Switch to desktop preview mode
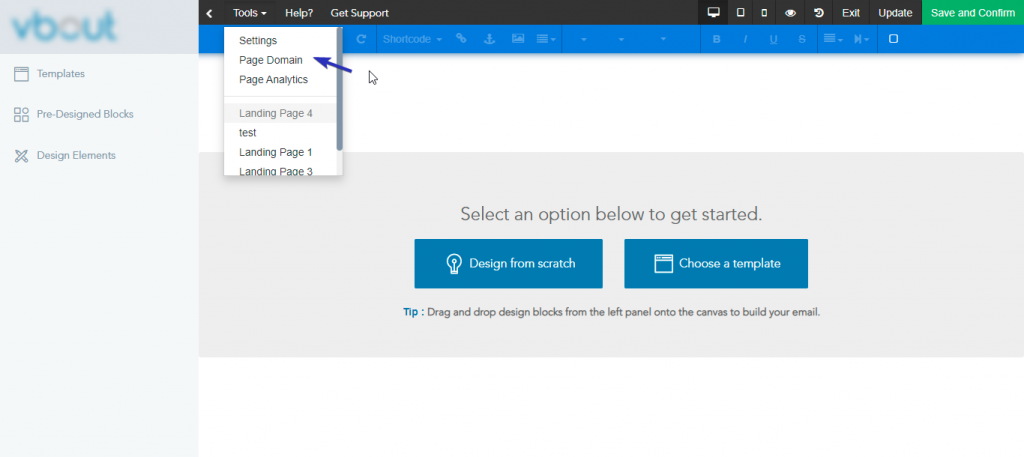This screenshot has width=1024, height=457. click(x=713, y=13)
